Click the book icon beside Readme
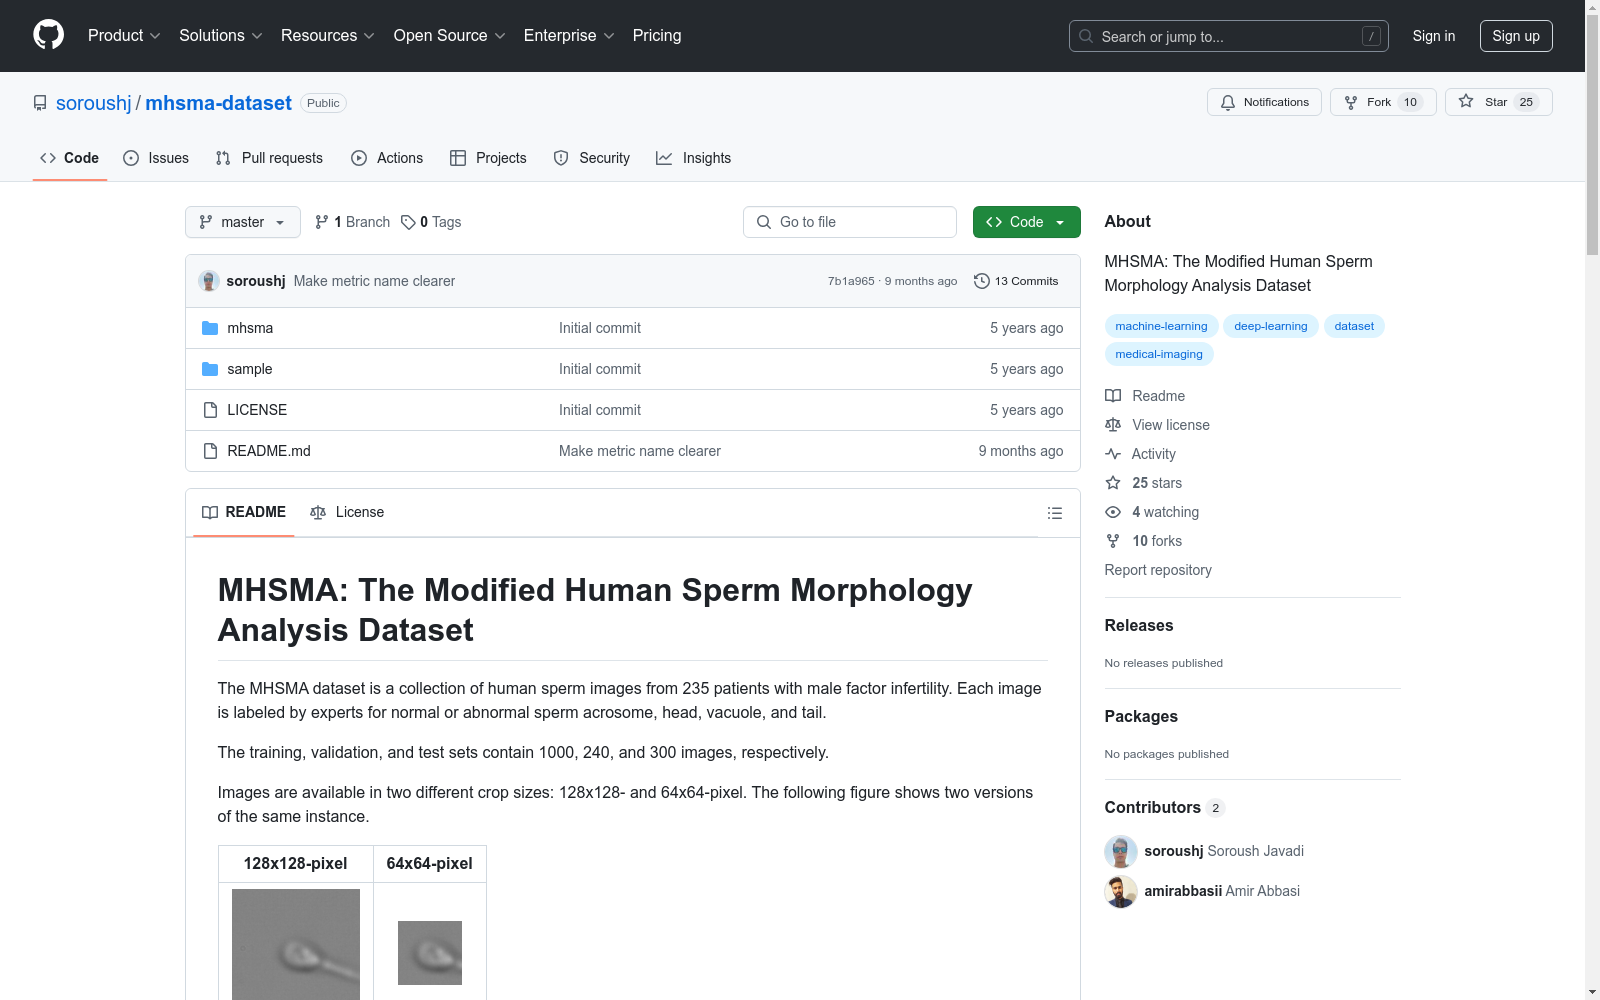This screenshot has width=1600, height=1000. tap(1113, 396)
